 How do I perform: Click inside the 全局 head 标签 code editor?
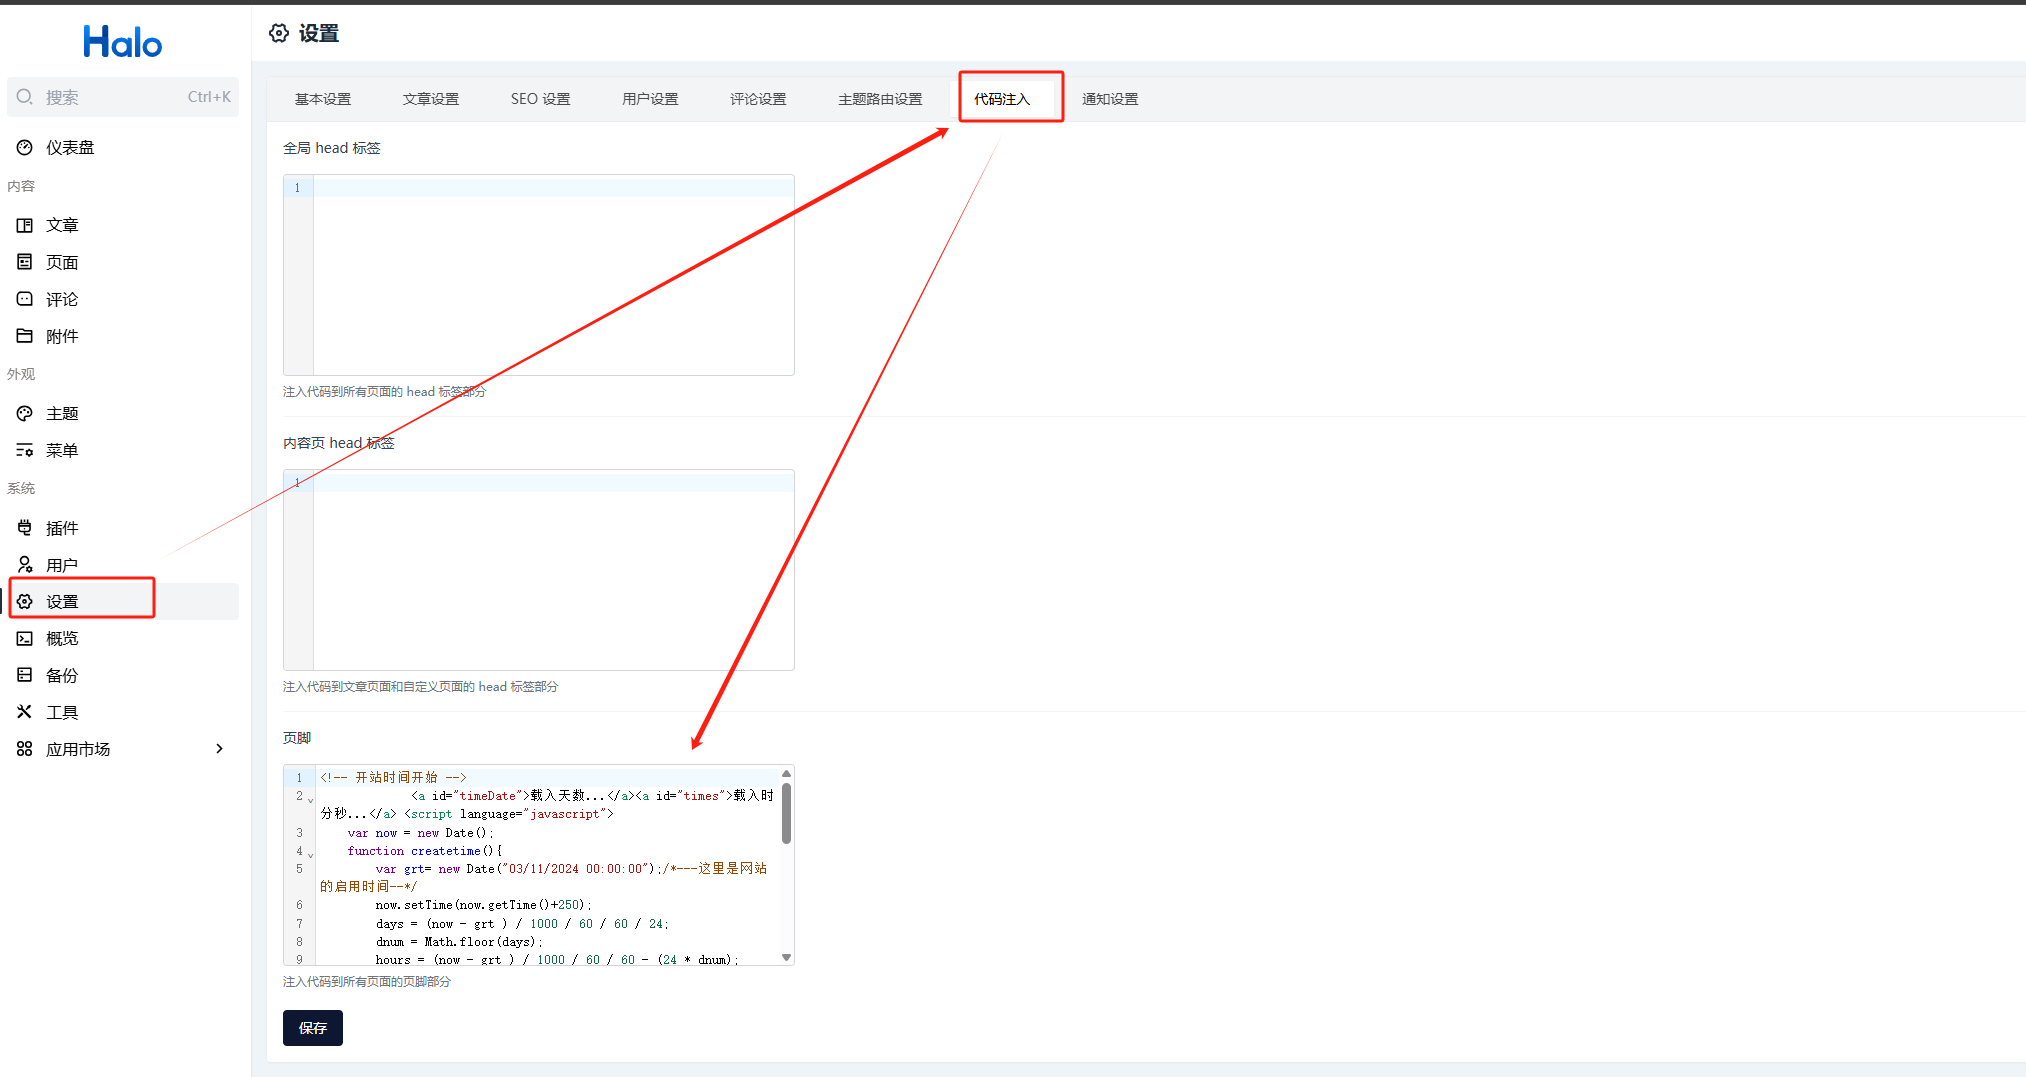pos(552,275)
